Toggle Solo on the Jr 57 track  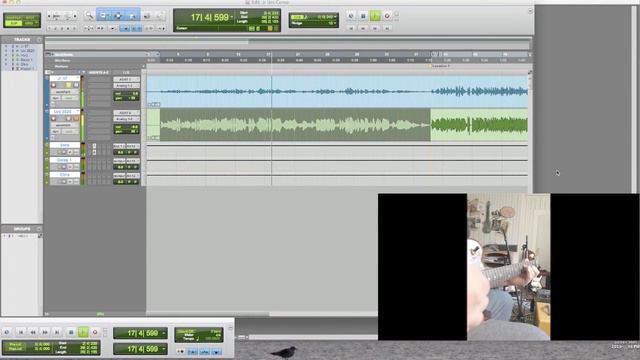68,85
